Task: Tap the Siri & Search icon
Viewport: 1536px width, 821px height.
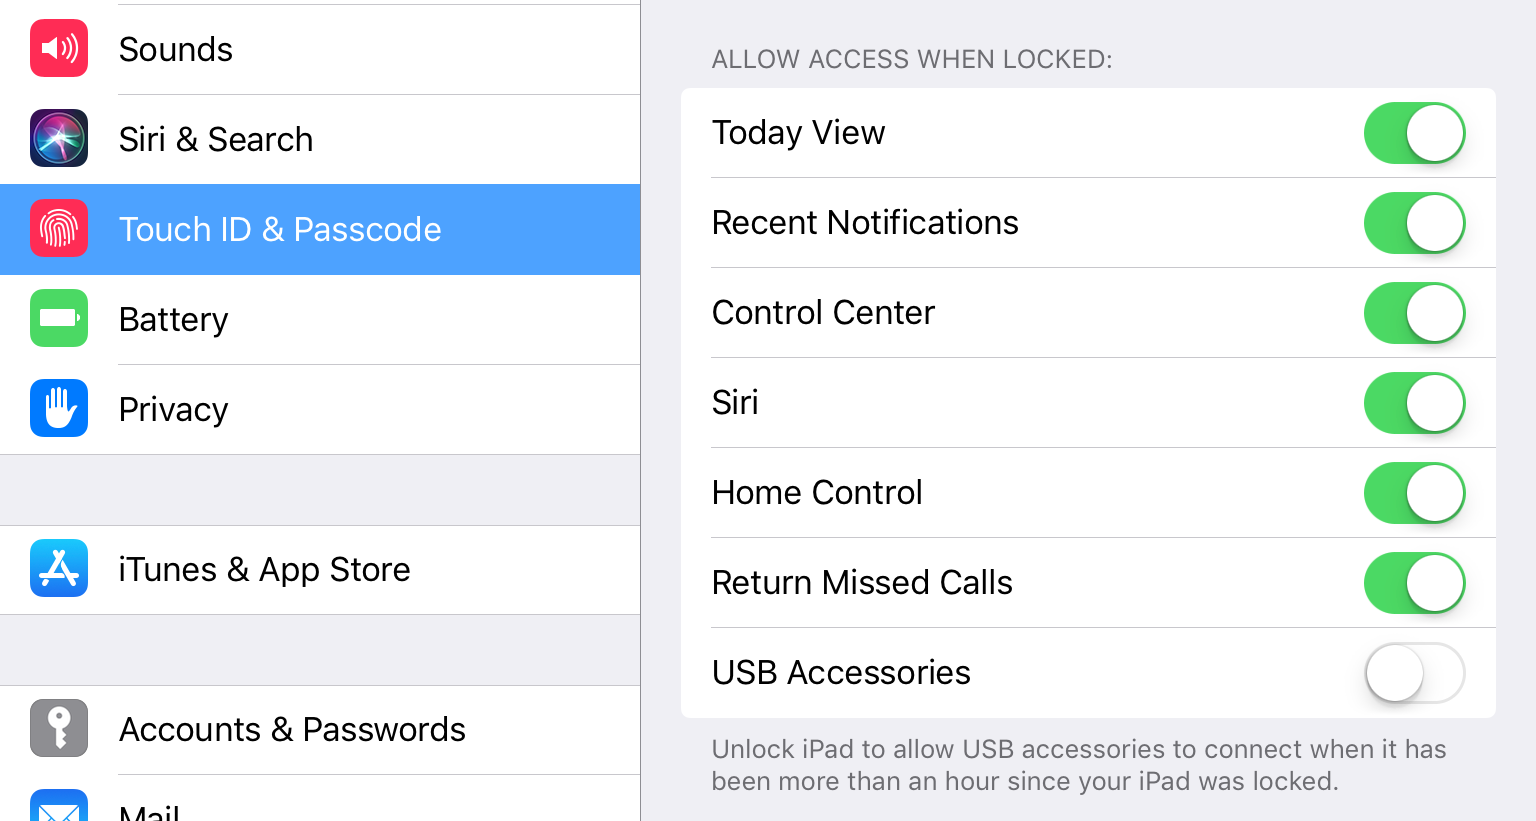Action: click(x=59, y=139)
